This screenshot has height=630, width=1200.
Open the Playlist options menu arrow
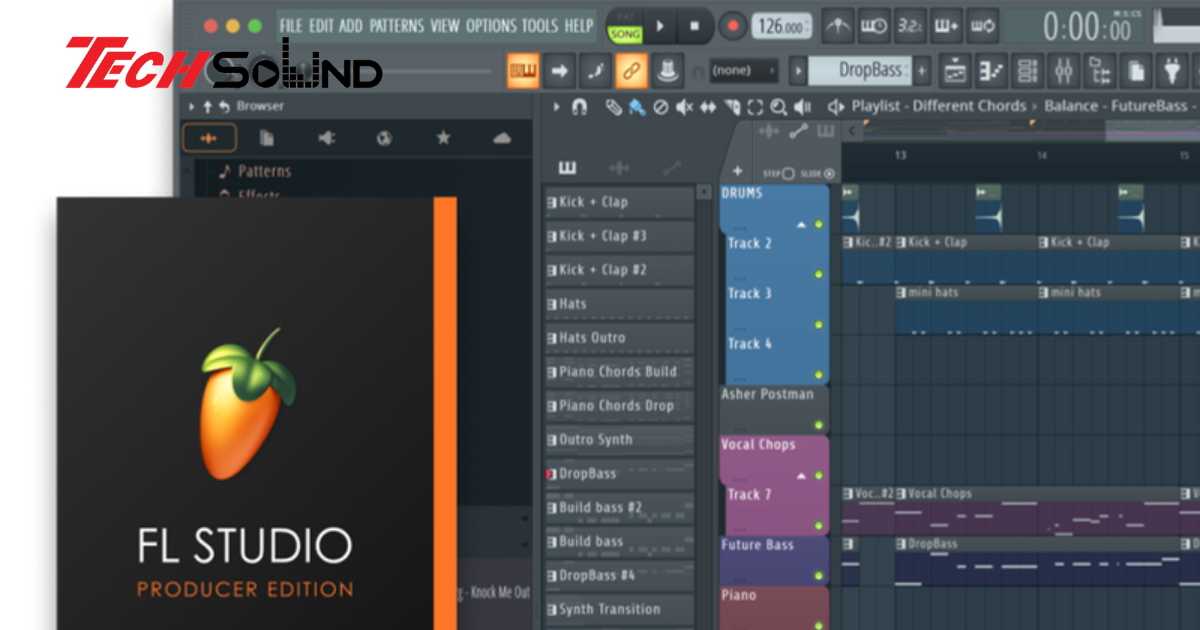(x=557, y=106)
